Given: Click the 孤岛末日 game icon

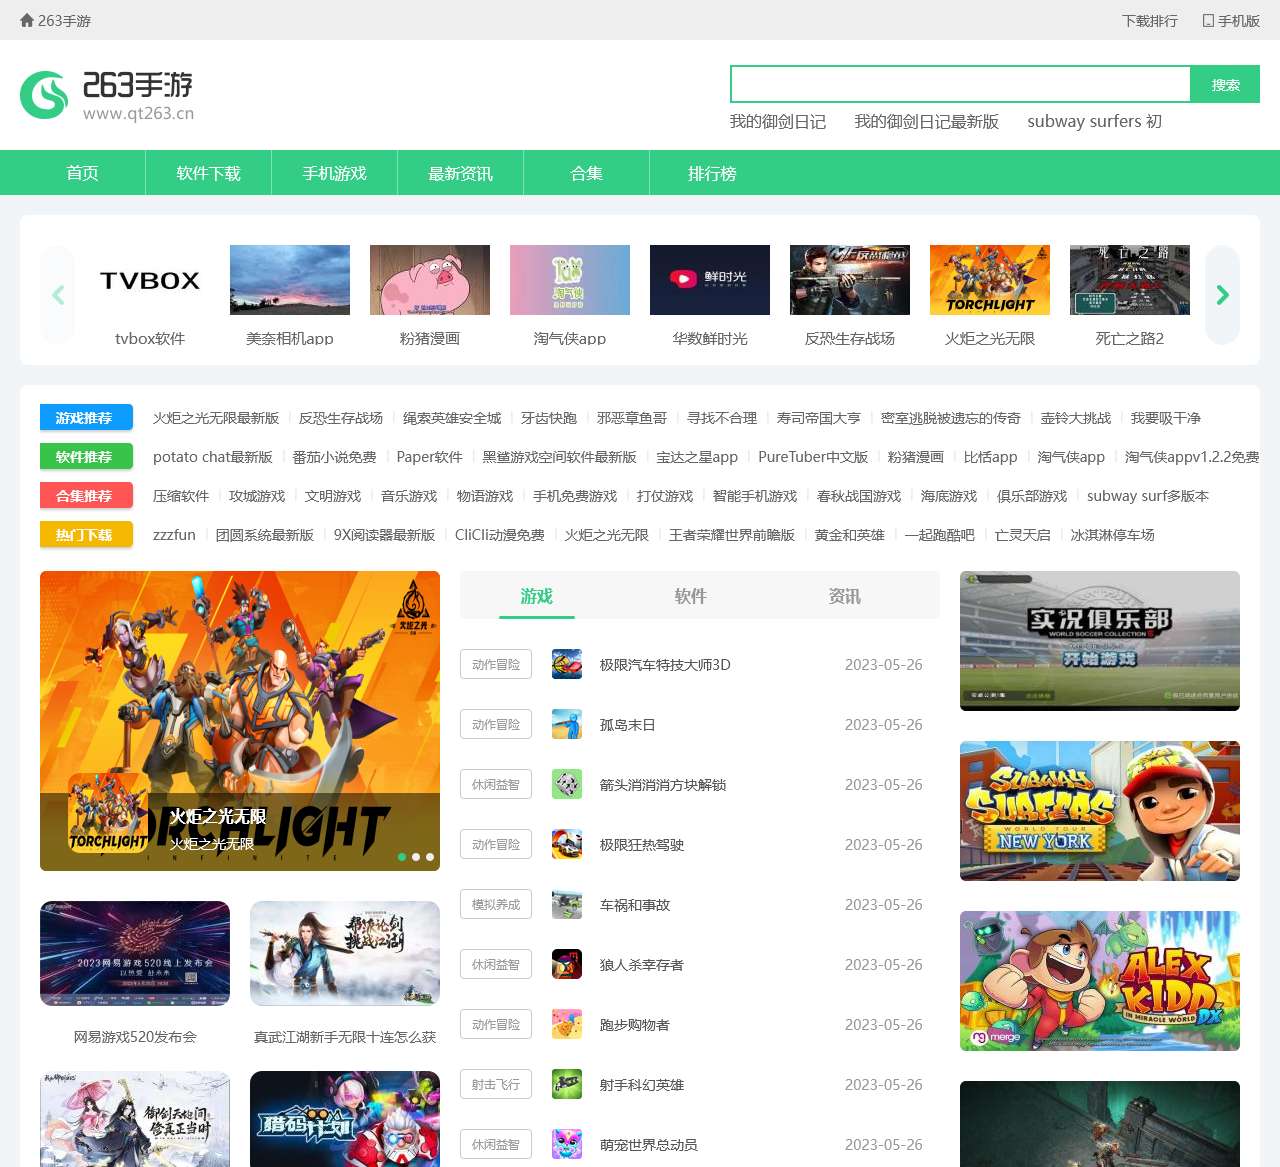Looking at the screenshot, I should pyautogui.click(x=567, y=724).
